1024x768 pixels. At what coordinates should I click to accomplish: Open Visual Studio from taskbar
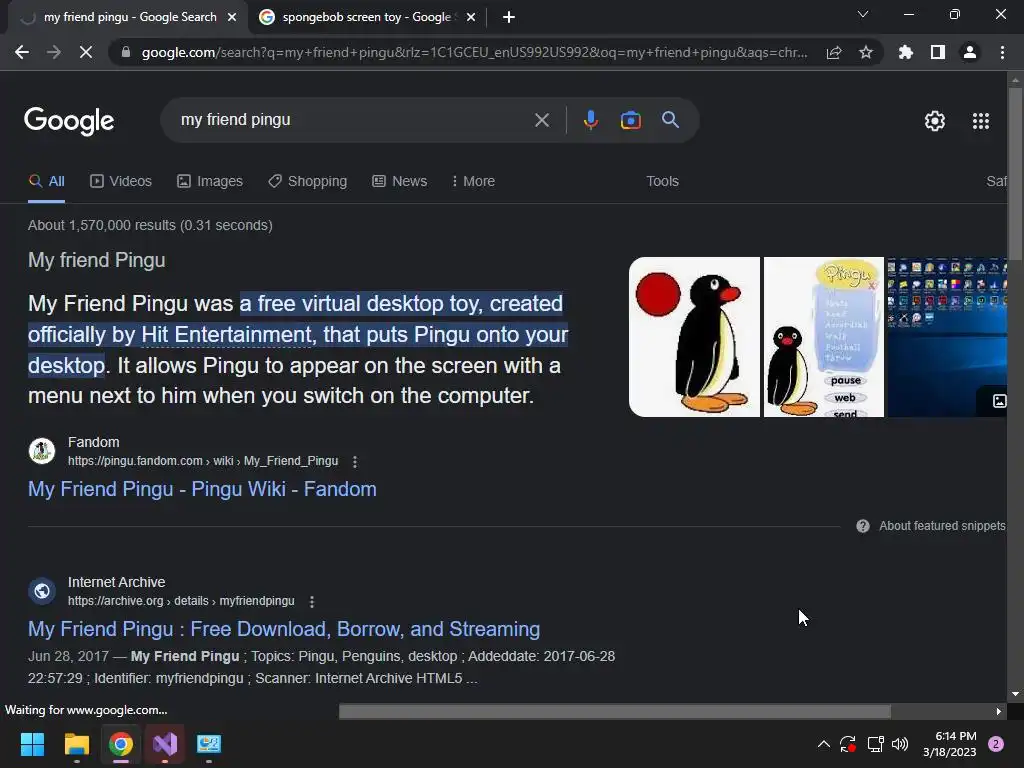pyautogui.click(x=165, y=744)
